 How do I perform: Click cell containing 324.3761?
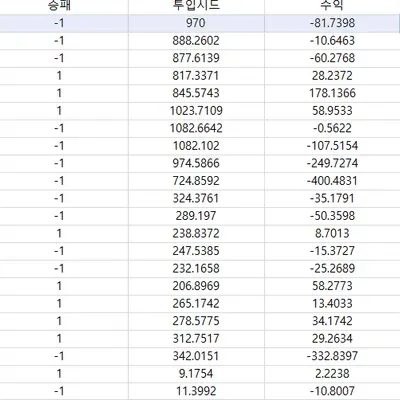coord(196,199)
